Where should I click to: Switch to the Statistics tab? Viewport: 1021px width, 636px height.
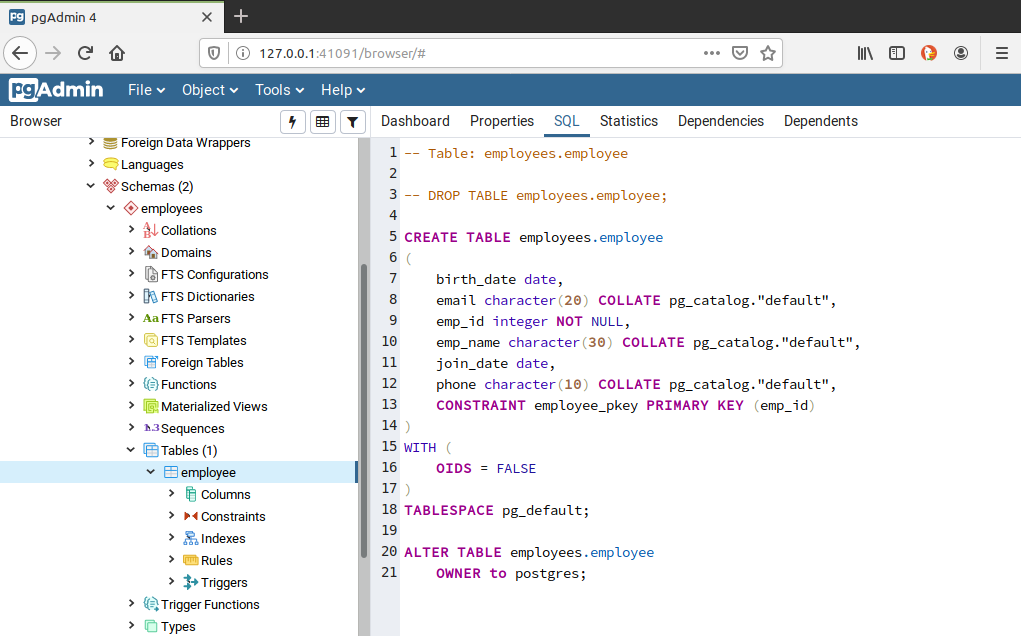(628, 120)
